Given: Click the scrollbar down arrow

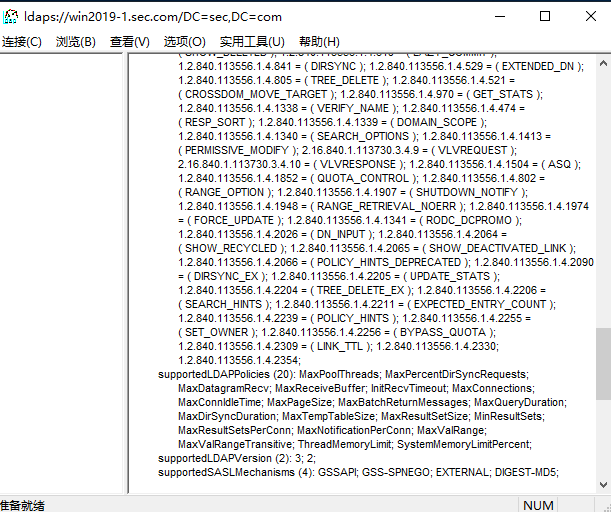Looking at the screenshot, I should (602, 485).
